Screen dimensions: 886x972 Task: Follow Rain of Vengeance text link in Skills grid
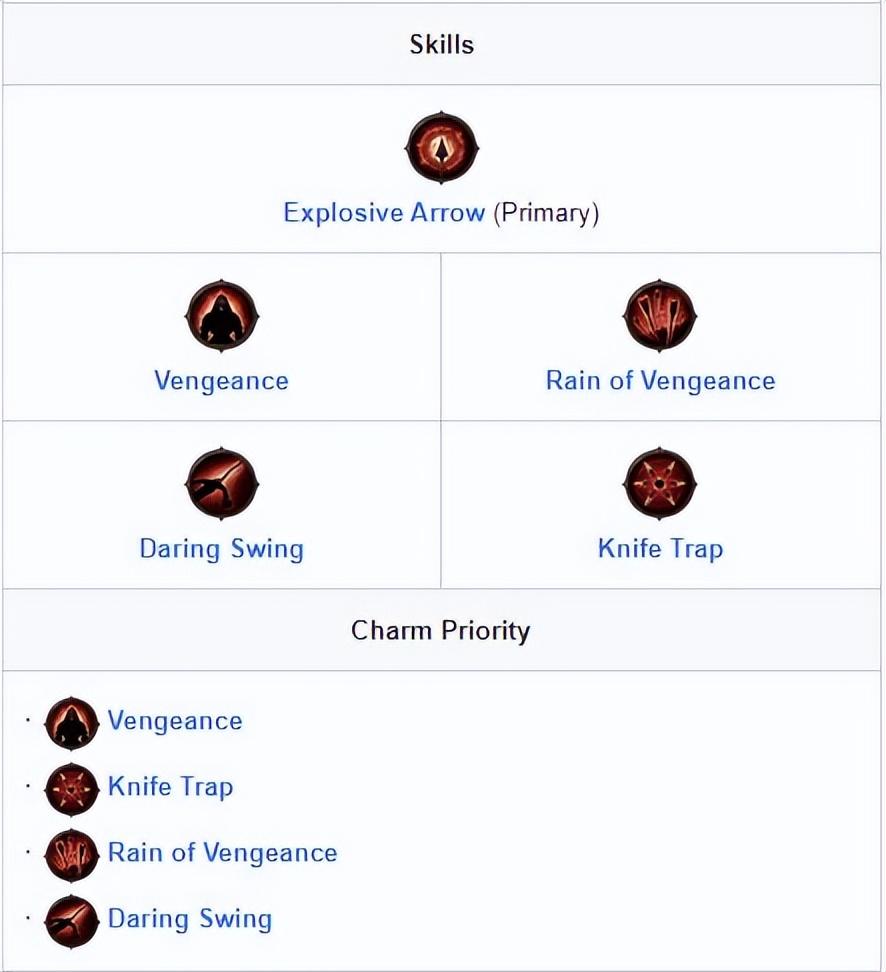coord(660,381)
